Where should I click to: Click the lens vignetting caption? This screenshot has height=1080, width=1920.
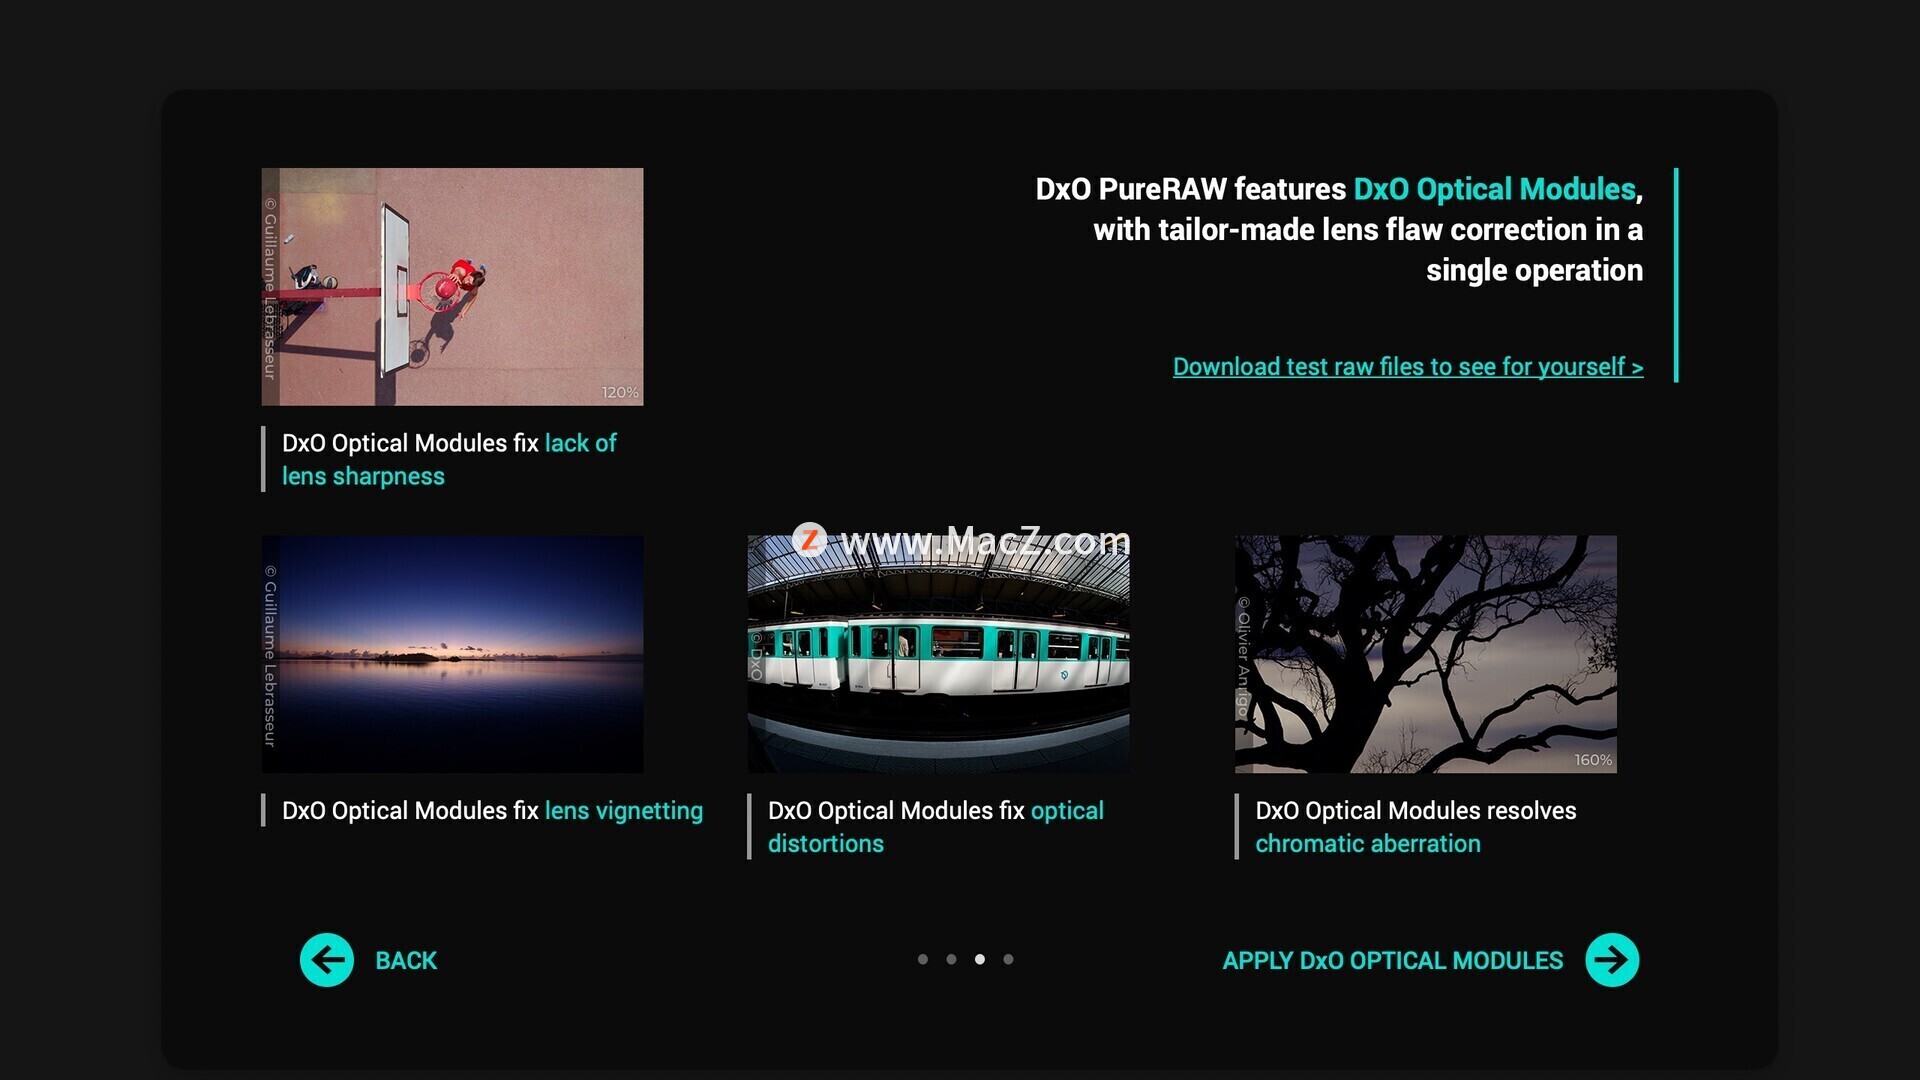tap(492, 810)
